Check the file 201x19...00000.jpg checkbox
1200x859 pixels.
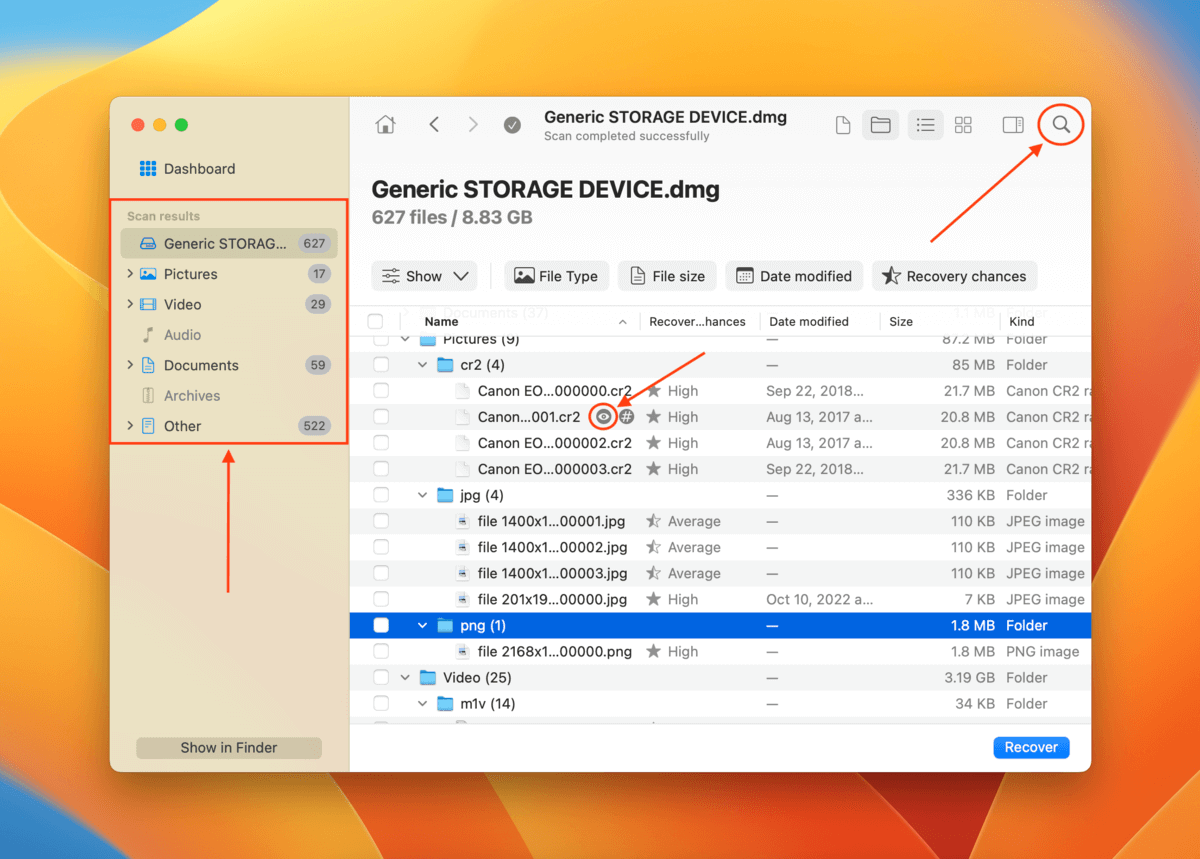coord(381,599)
